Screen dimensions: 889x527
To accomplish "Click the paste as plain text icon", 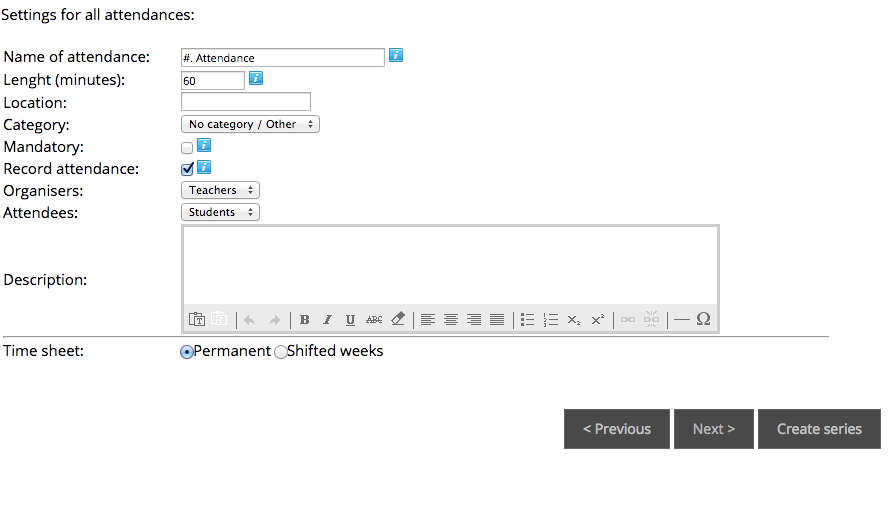I will [x=197, y=319].
